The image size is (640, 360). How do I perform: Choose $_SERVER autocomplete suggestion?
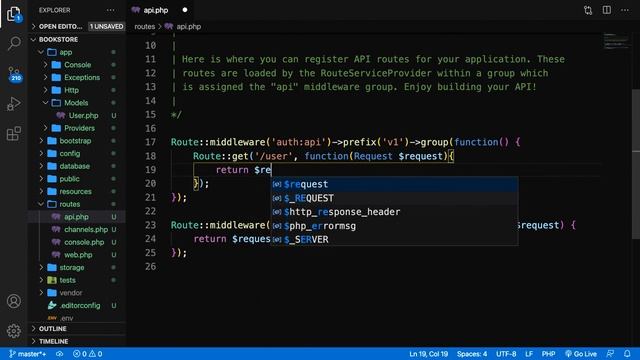coord(395,239)
